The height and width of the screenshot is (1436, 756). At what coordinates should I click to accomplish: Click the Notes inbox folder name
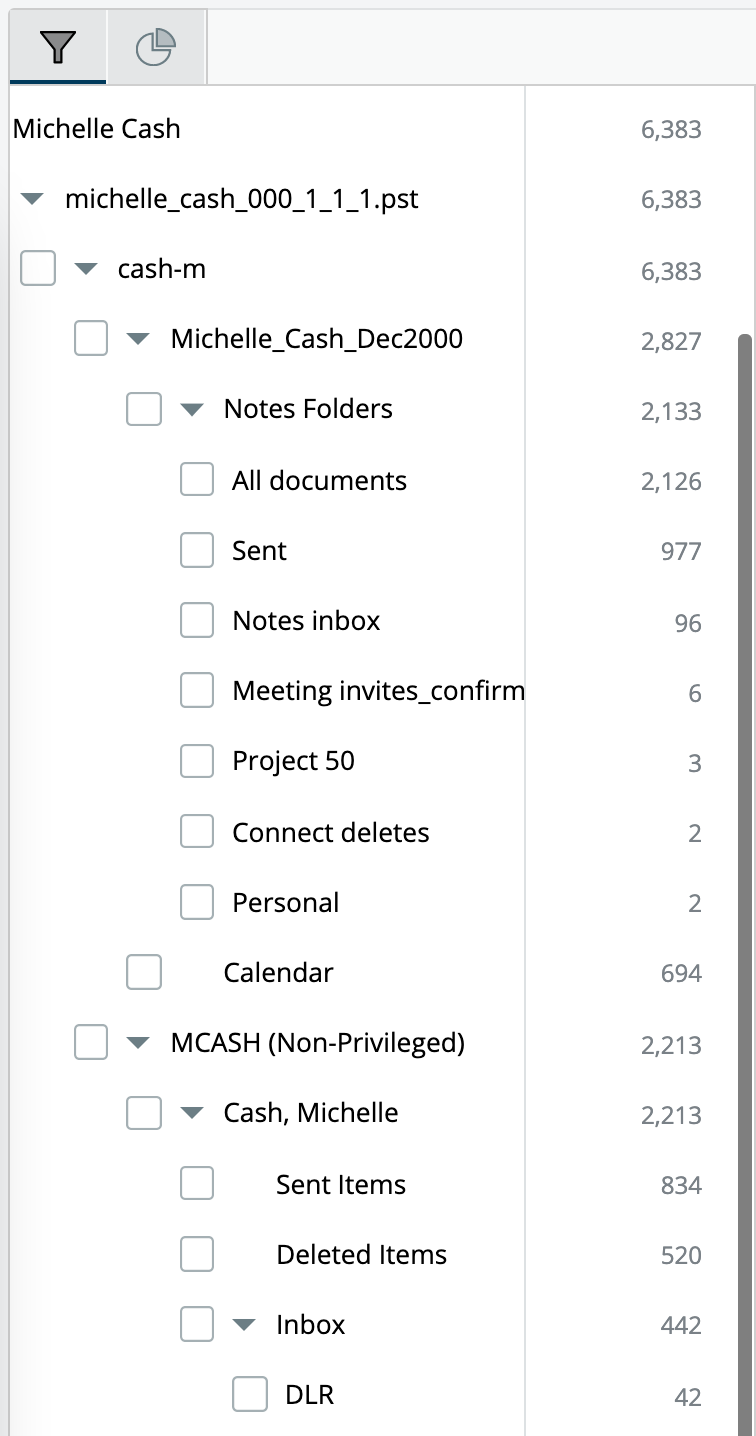[x=306, y=620]
